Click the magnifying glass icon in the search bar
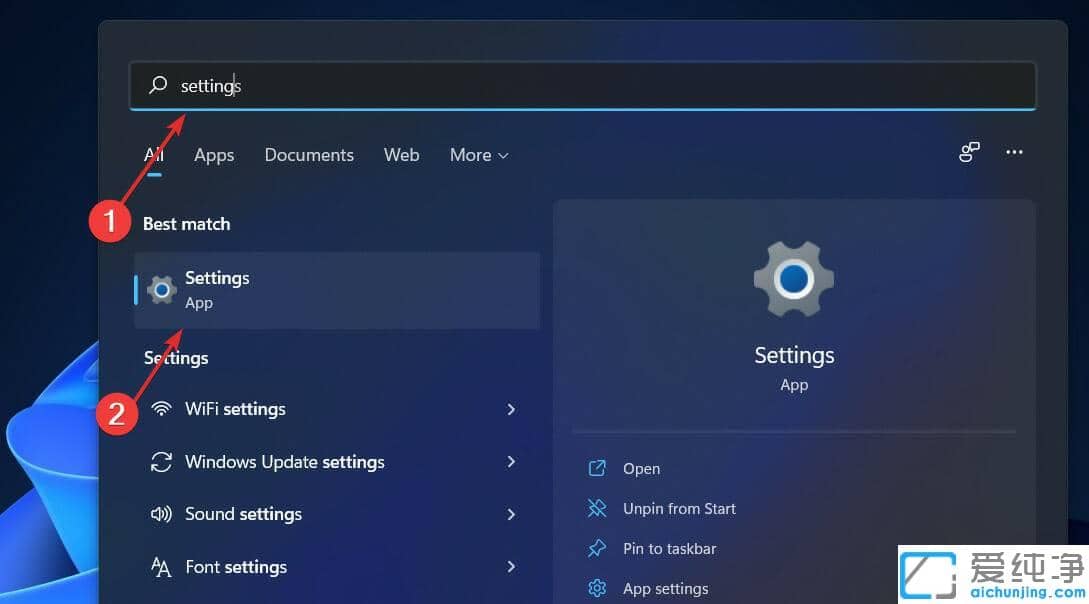The height and width of the screenshot is (604, 1089). (x=158, y=86)
